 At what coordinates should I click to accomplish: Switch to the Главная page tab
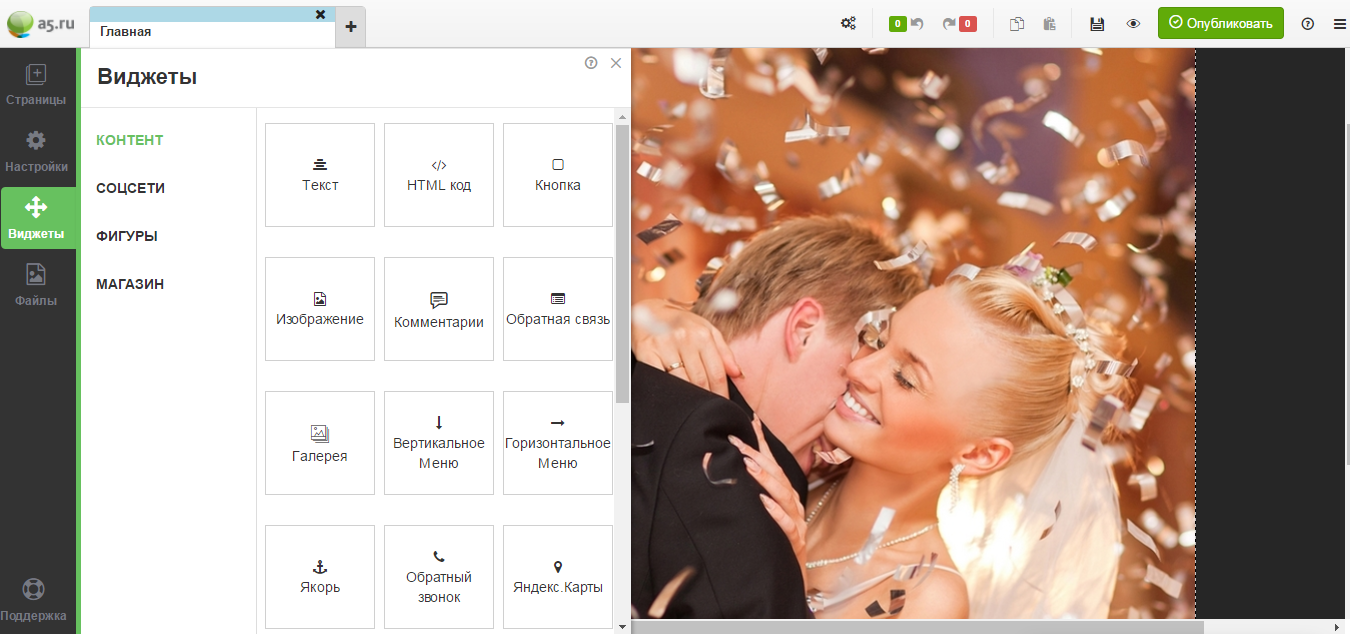(212, 32)
